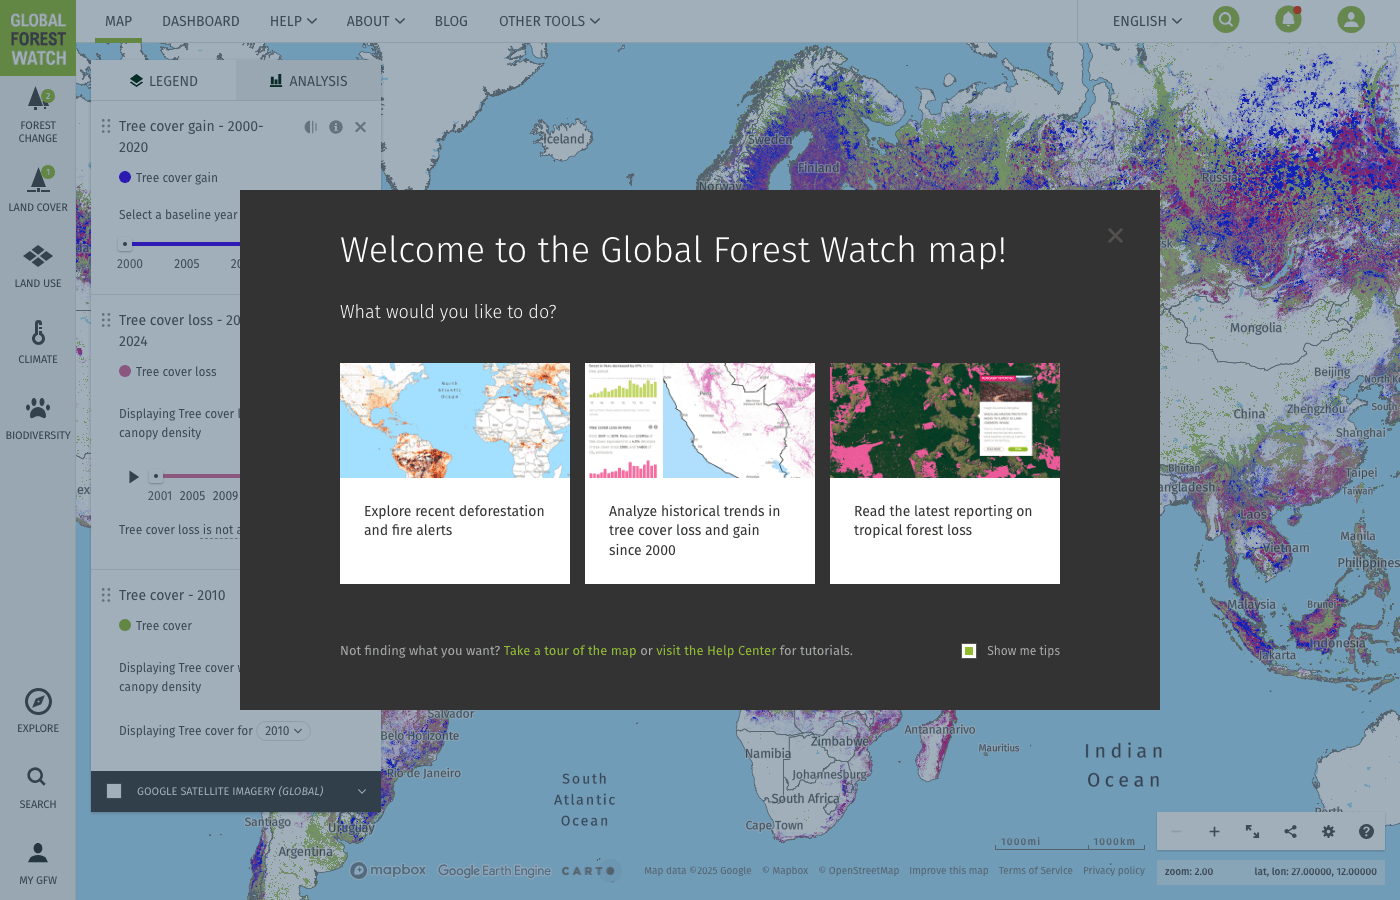The height and width of the screenshot is (900, 1400).
Task: Change the Tree cover year from 2010
Action: [283, 730]
